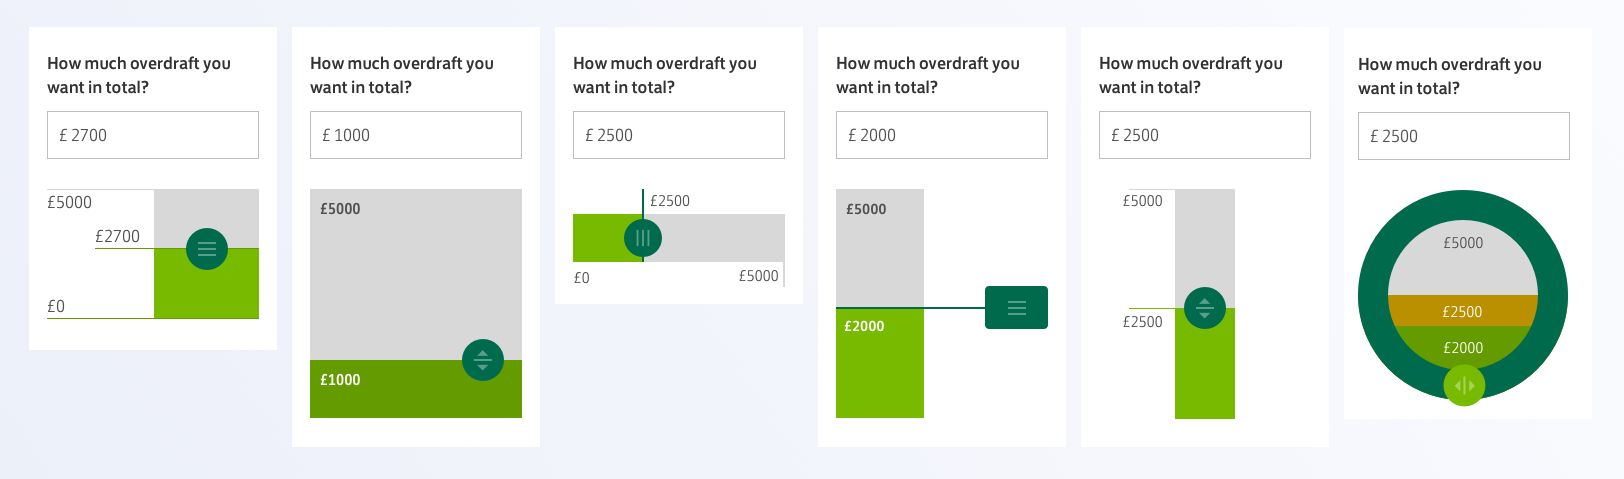Click the light green left-right handle on circle

point(1464,386)
